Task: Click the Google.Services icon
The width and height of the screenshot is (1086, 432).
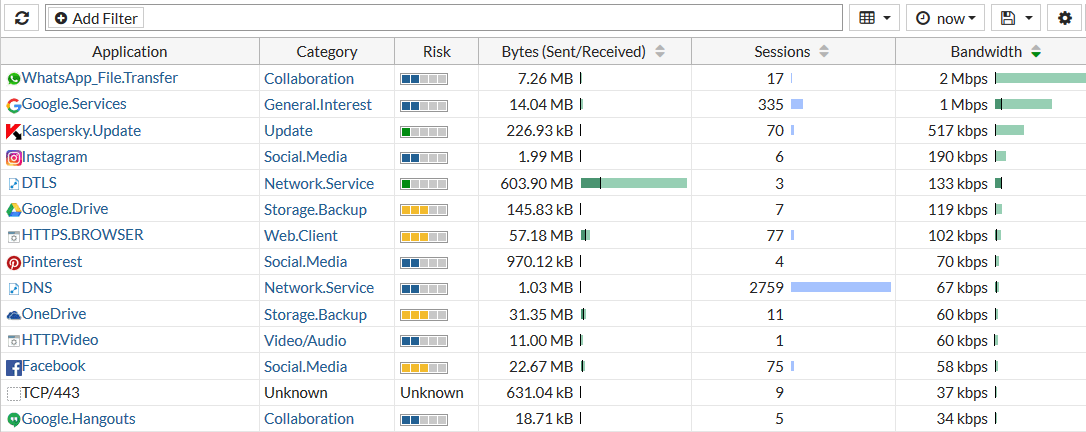Action: (14, 105)
